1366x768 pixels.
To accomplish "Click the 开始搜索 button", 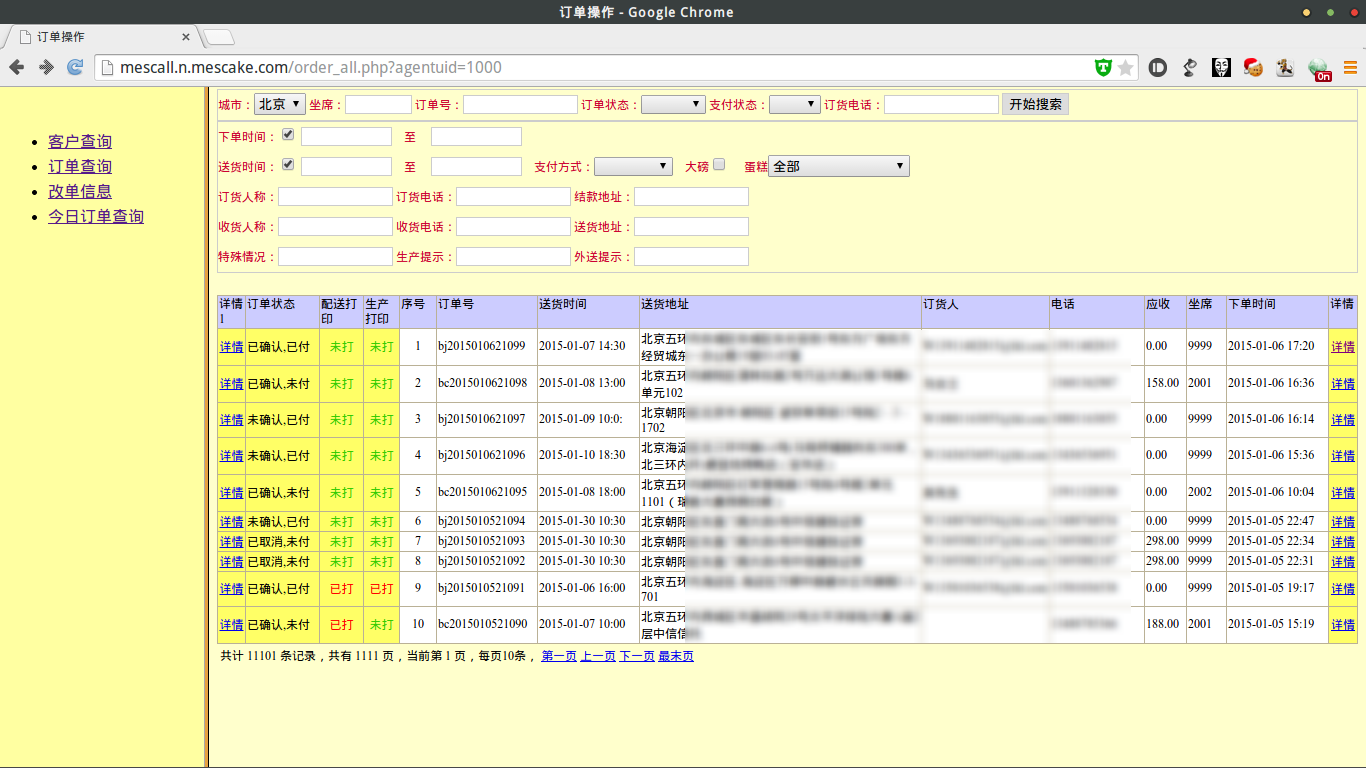I will (1035, 104).
